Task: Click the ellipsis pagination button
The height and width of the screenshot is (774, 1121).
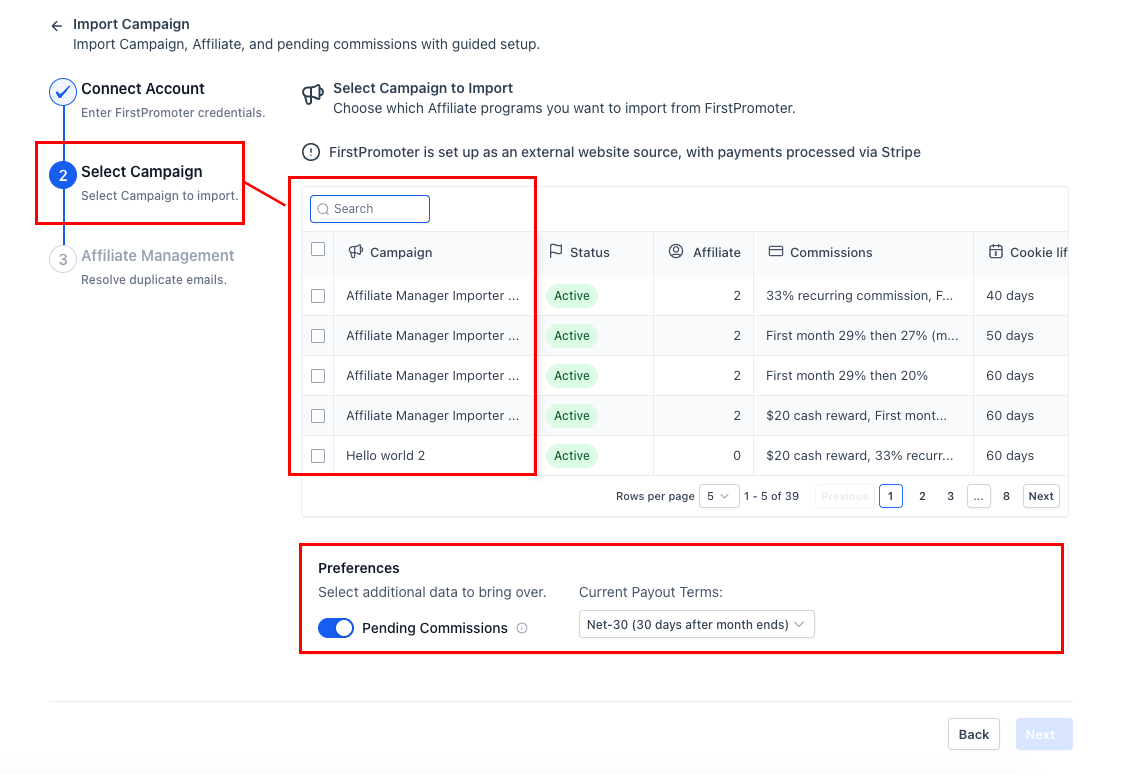Action: (978, 496)
